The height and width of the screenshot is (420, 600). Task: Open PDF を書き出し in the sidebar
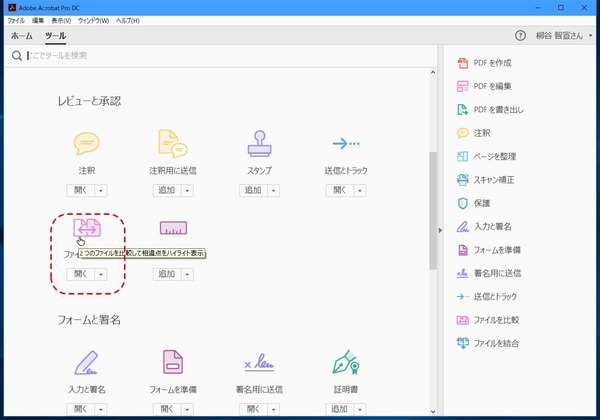[x=491, y=109]
